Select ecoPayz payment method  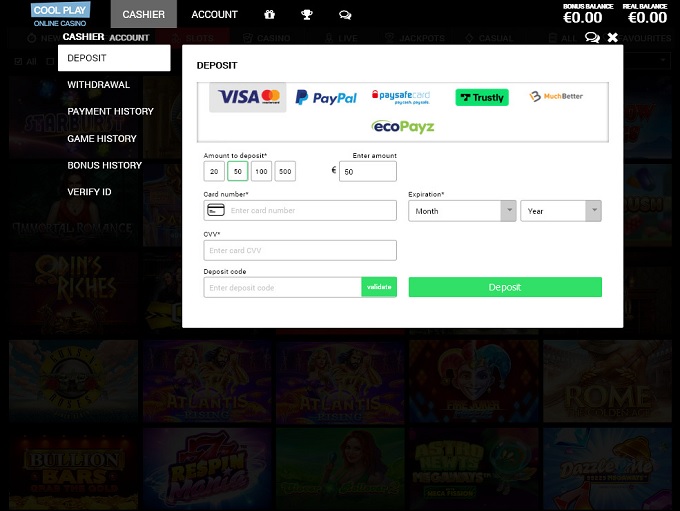[x=403, y=127]
